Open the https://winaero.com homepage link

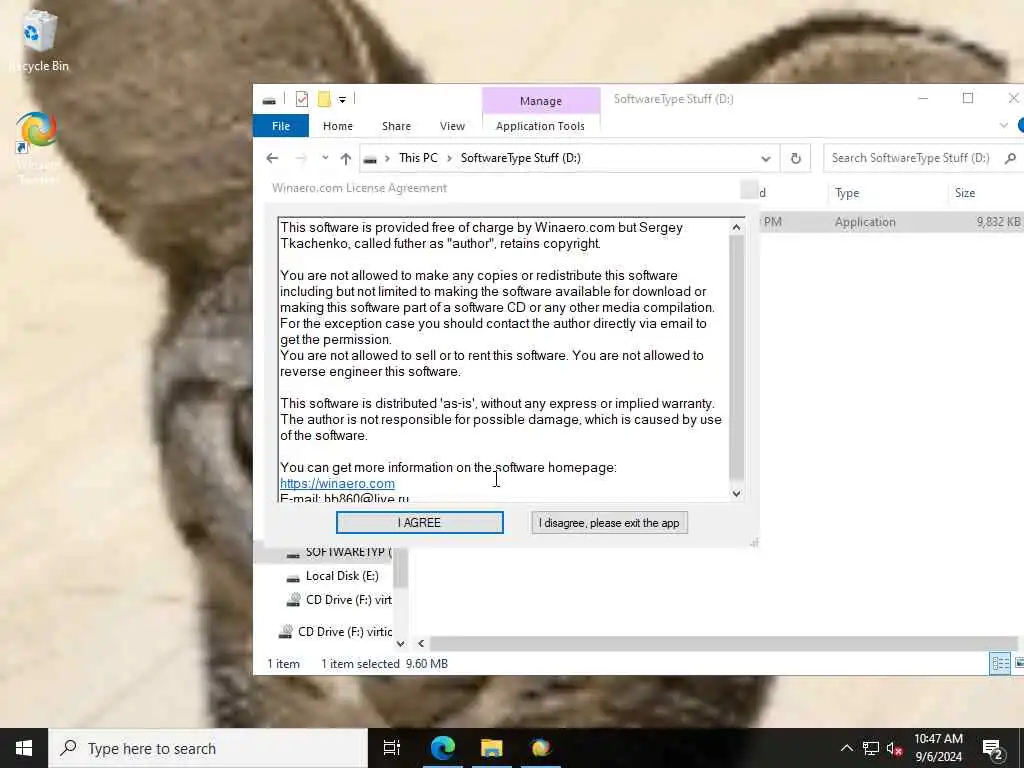(x=337, y=483)
